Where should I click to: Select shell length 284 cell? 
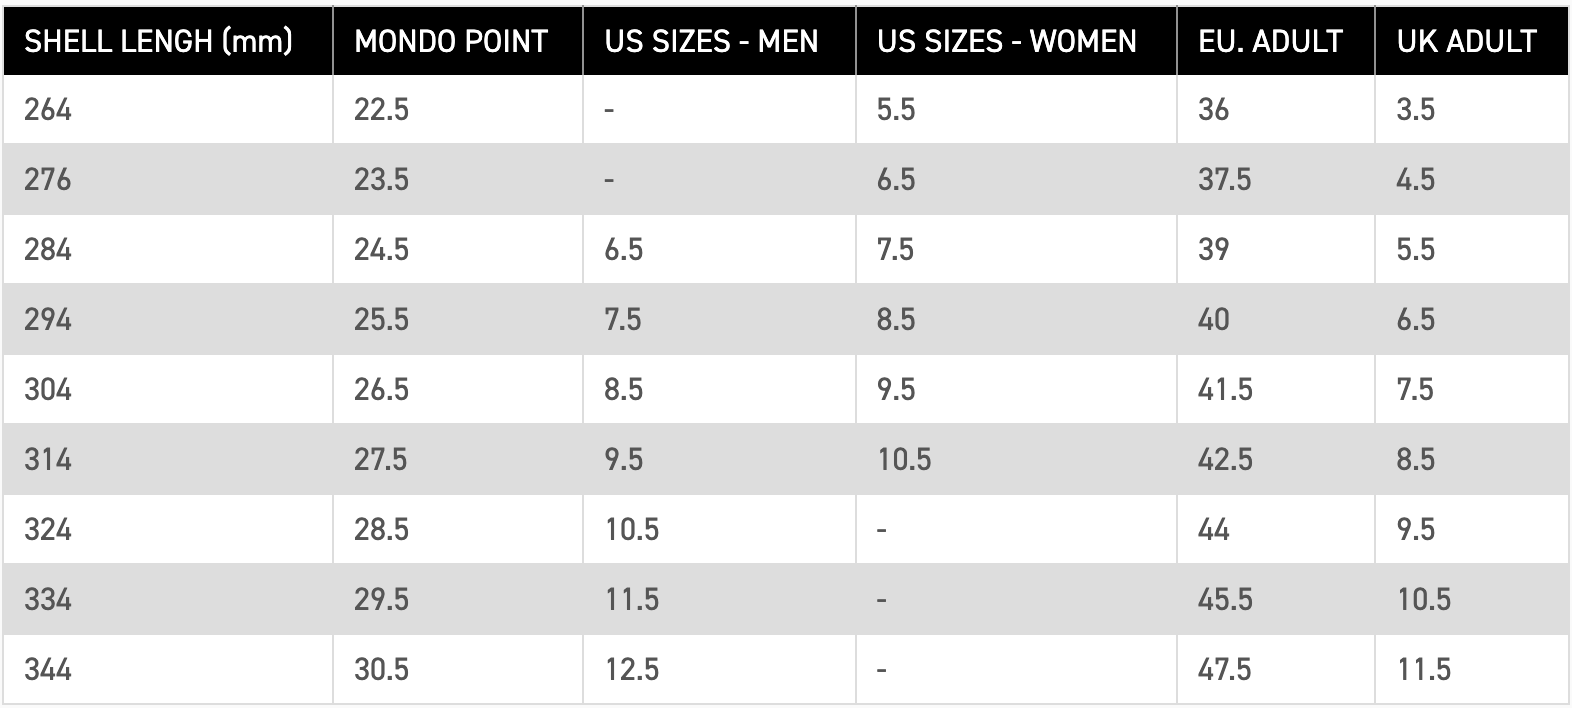167,249
